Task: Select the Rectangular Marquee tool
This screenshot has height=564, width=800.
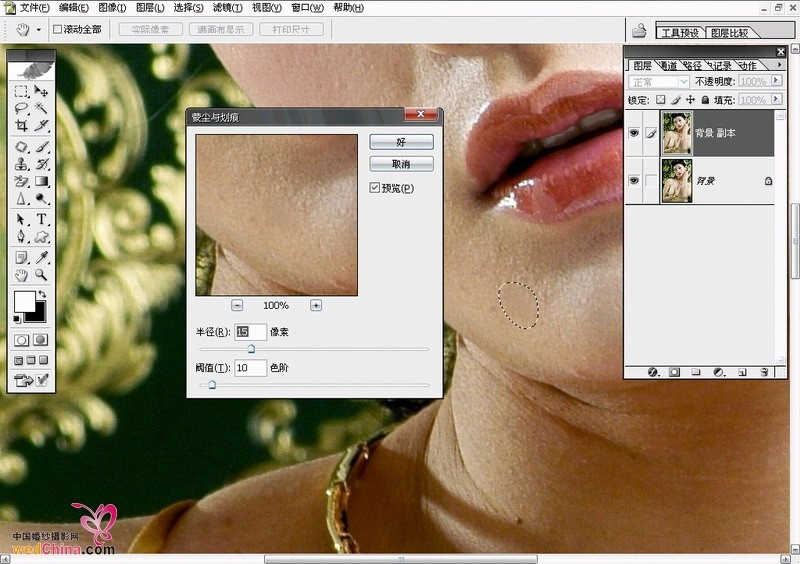Action: (21, 91)
